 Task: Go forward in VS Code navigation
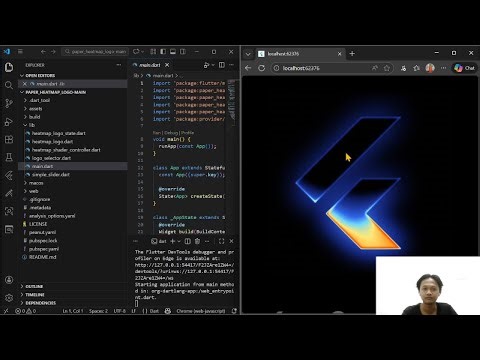point(53,52)
